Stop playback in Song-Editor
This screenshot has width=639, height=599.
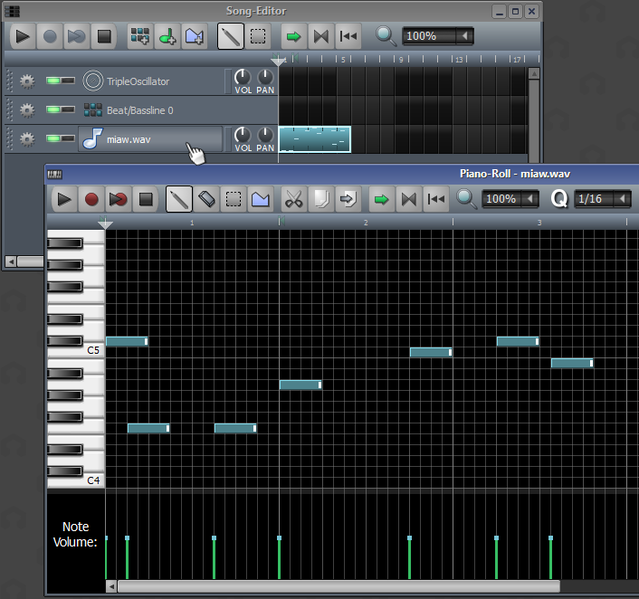point(104,37)
